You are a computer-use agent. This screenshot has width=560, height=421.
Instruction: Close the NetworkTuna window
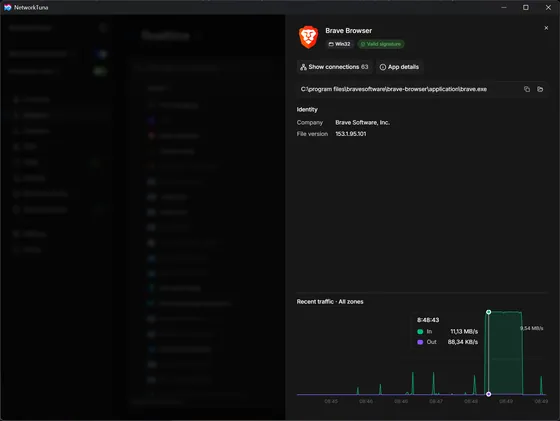pyautogui.click(x=548, y=7)
